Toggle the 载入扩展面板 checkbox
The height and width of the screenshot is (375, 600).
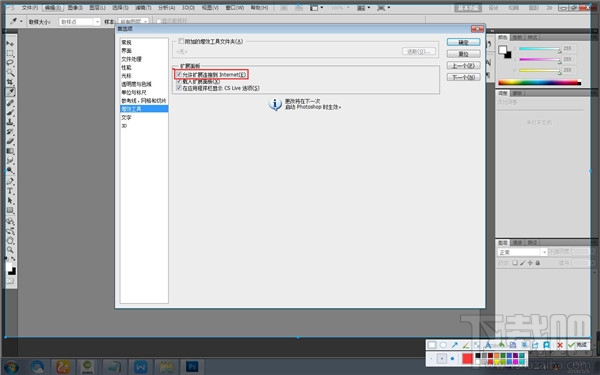[179, 81]
